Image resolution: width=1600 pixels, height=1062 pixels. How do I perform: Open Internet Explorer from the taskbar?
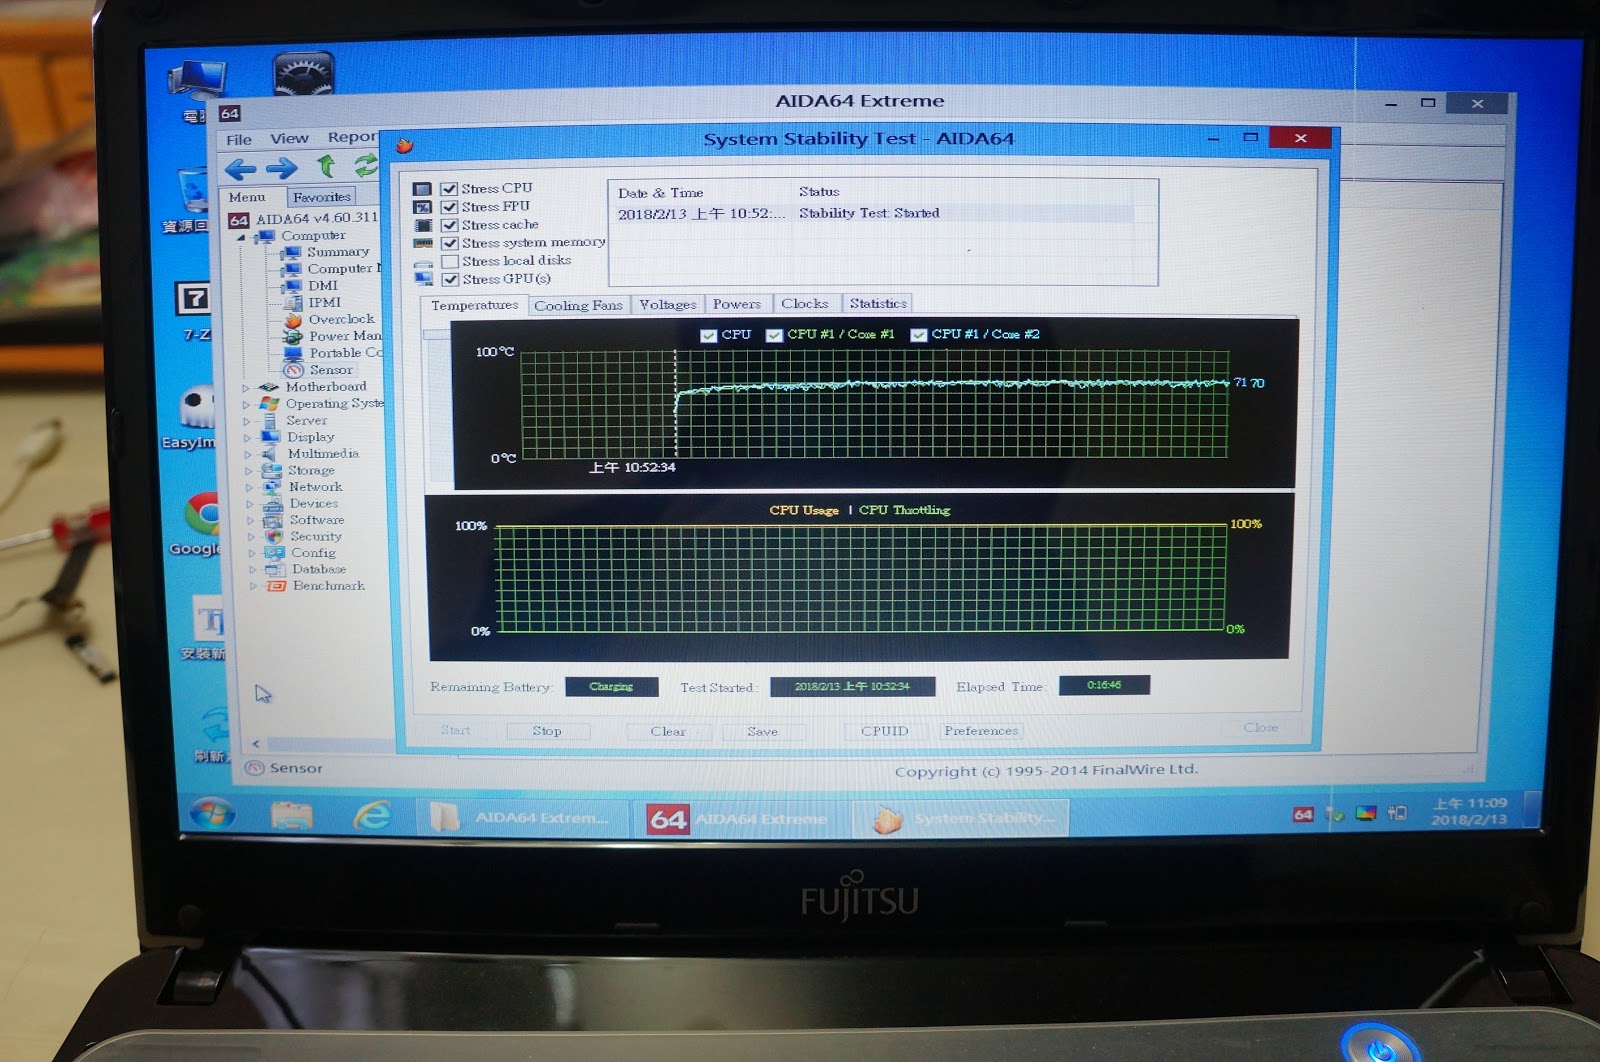(372, 816)
